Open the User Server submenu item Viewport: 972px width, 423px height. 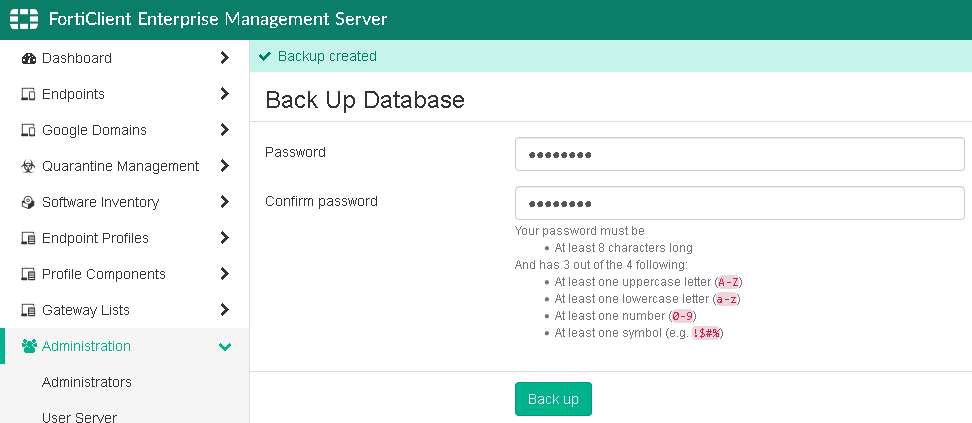click(x=80, y=416)
